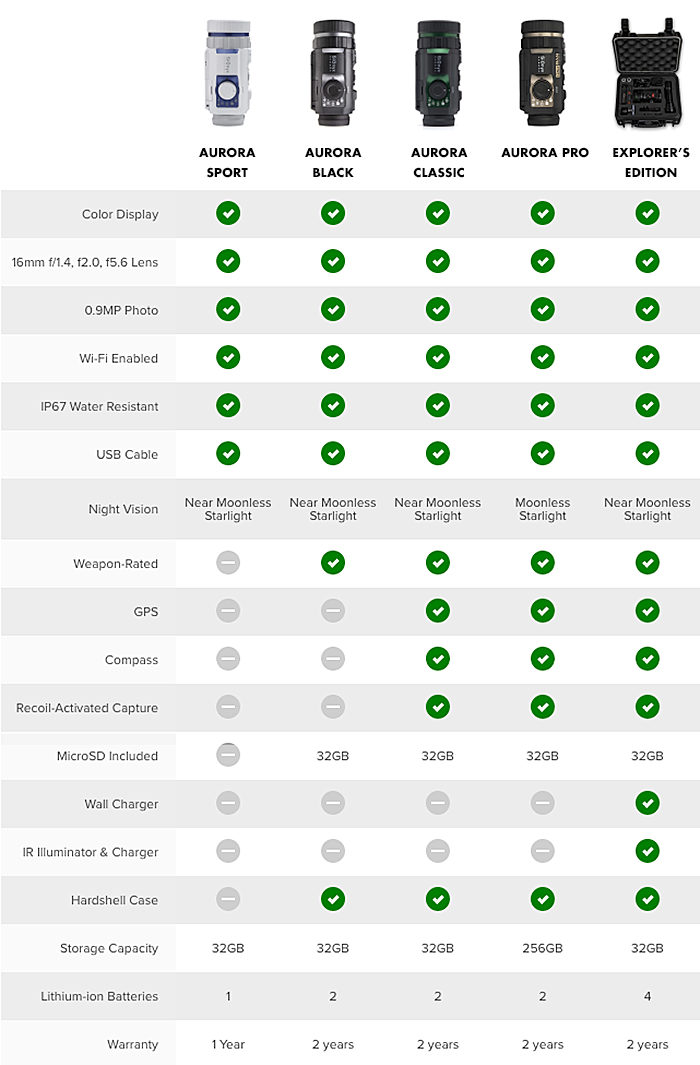Open the AURORA PRO heading link
The width and height of the screenshot is (700, 1065).
tap(545, 153)
